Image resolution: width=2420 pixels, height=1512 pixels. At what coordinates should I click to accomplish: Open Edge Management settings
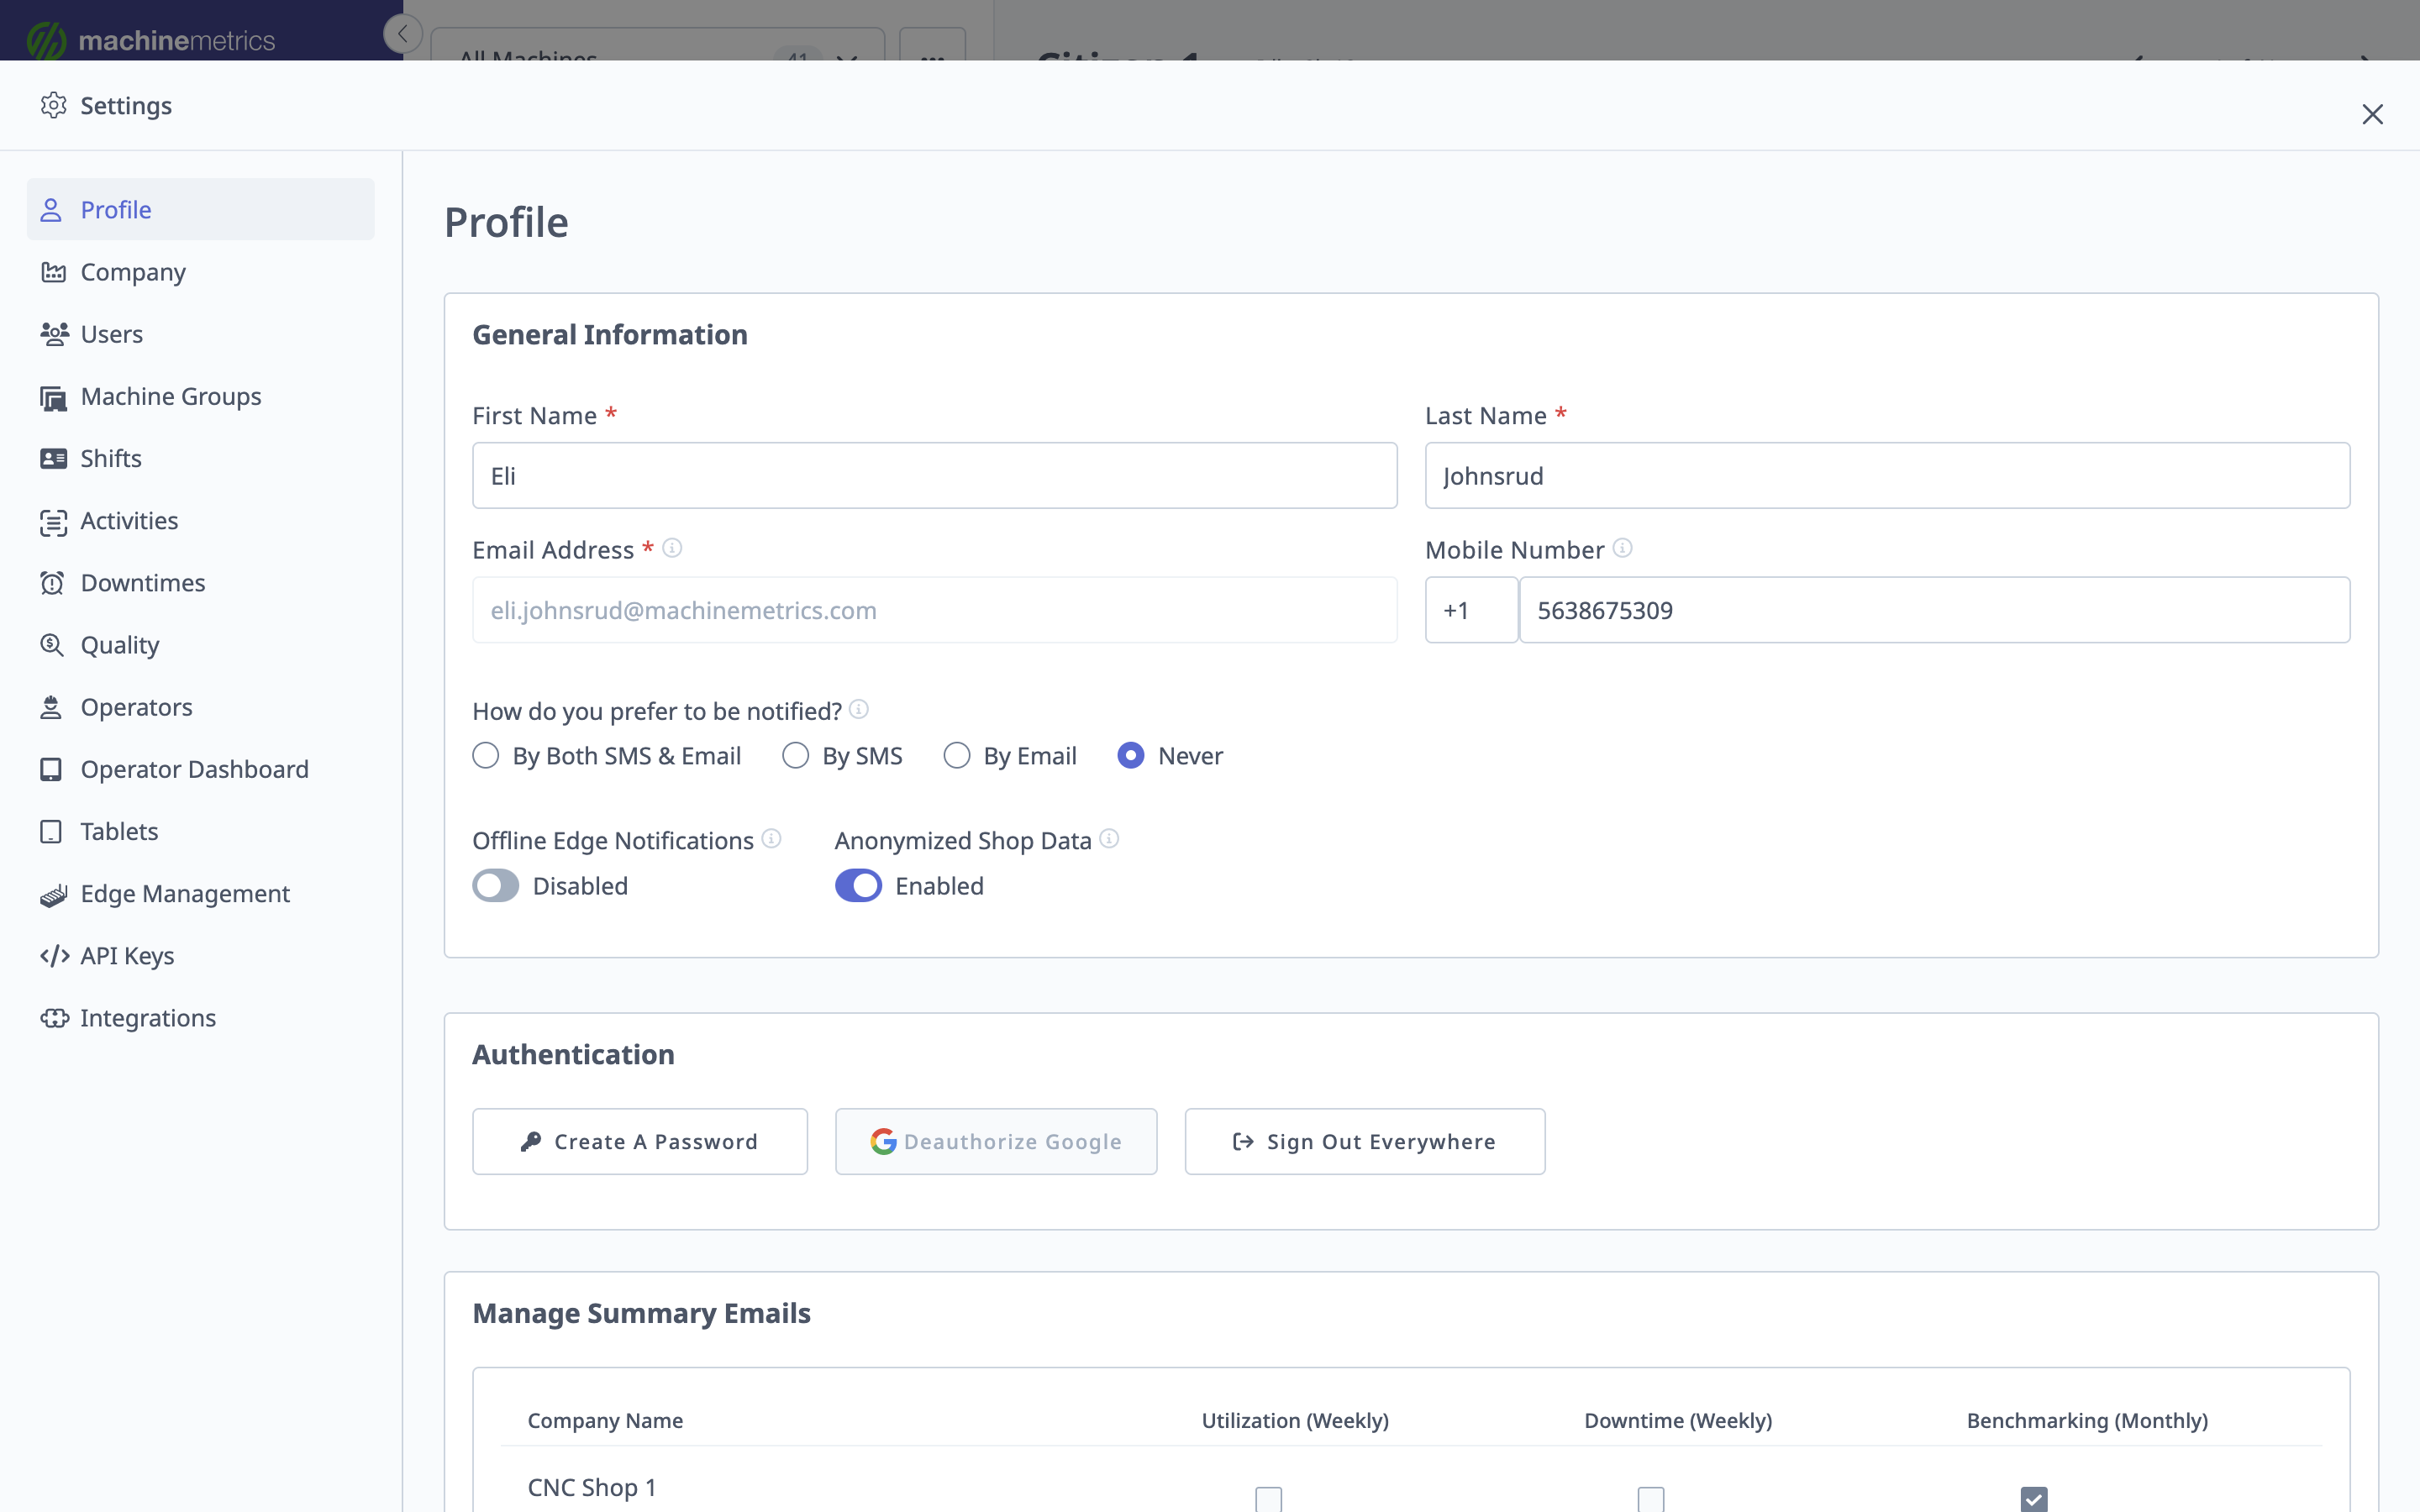[200, 894]
